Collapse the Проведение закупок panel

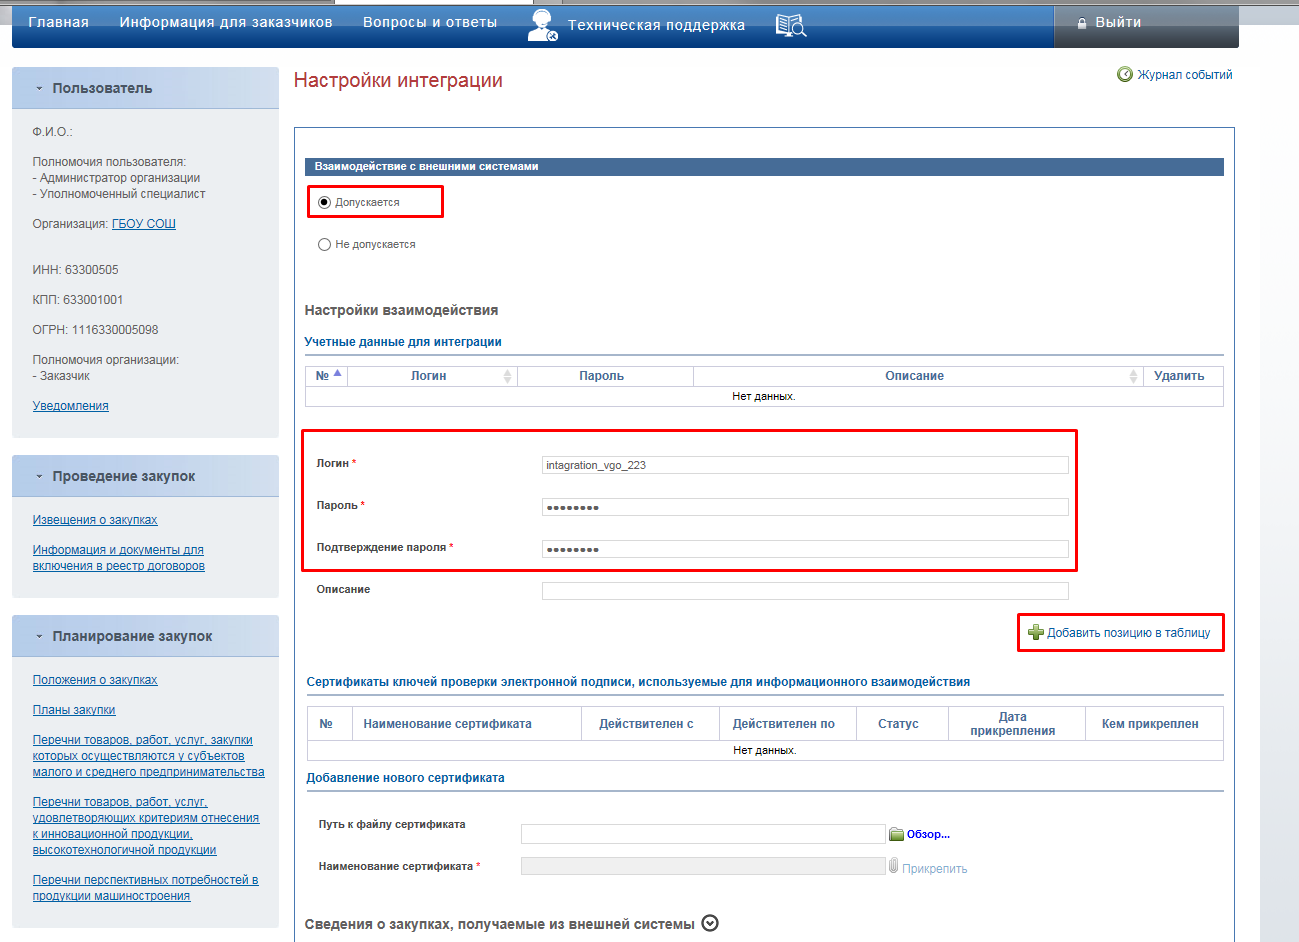click(x=40, y=476)
